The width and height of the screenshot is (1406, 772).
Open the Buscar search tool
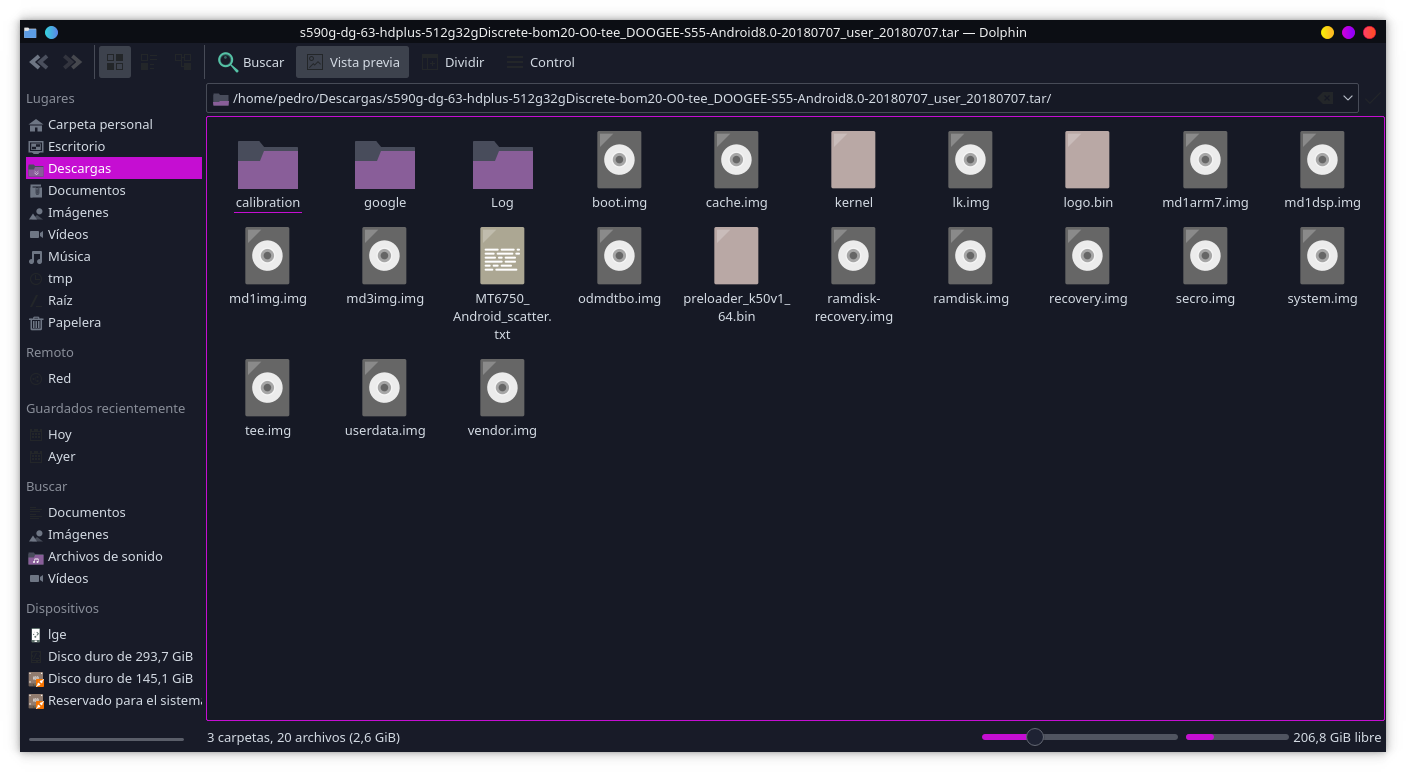point(252,62)
